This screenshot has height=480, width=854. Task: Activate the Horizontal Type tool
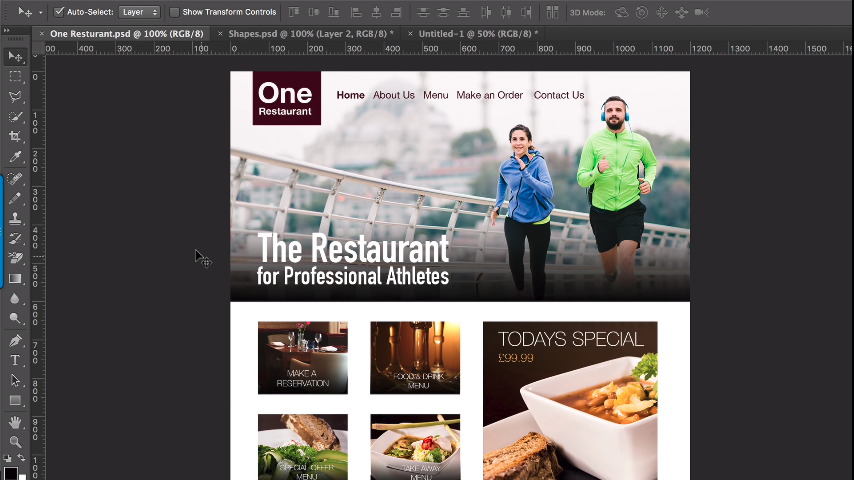tap(15, 360)
